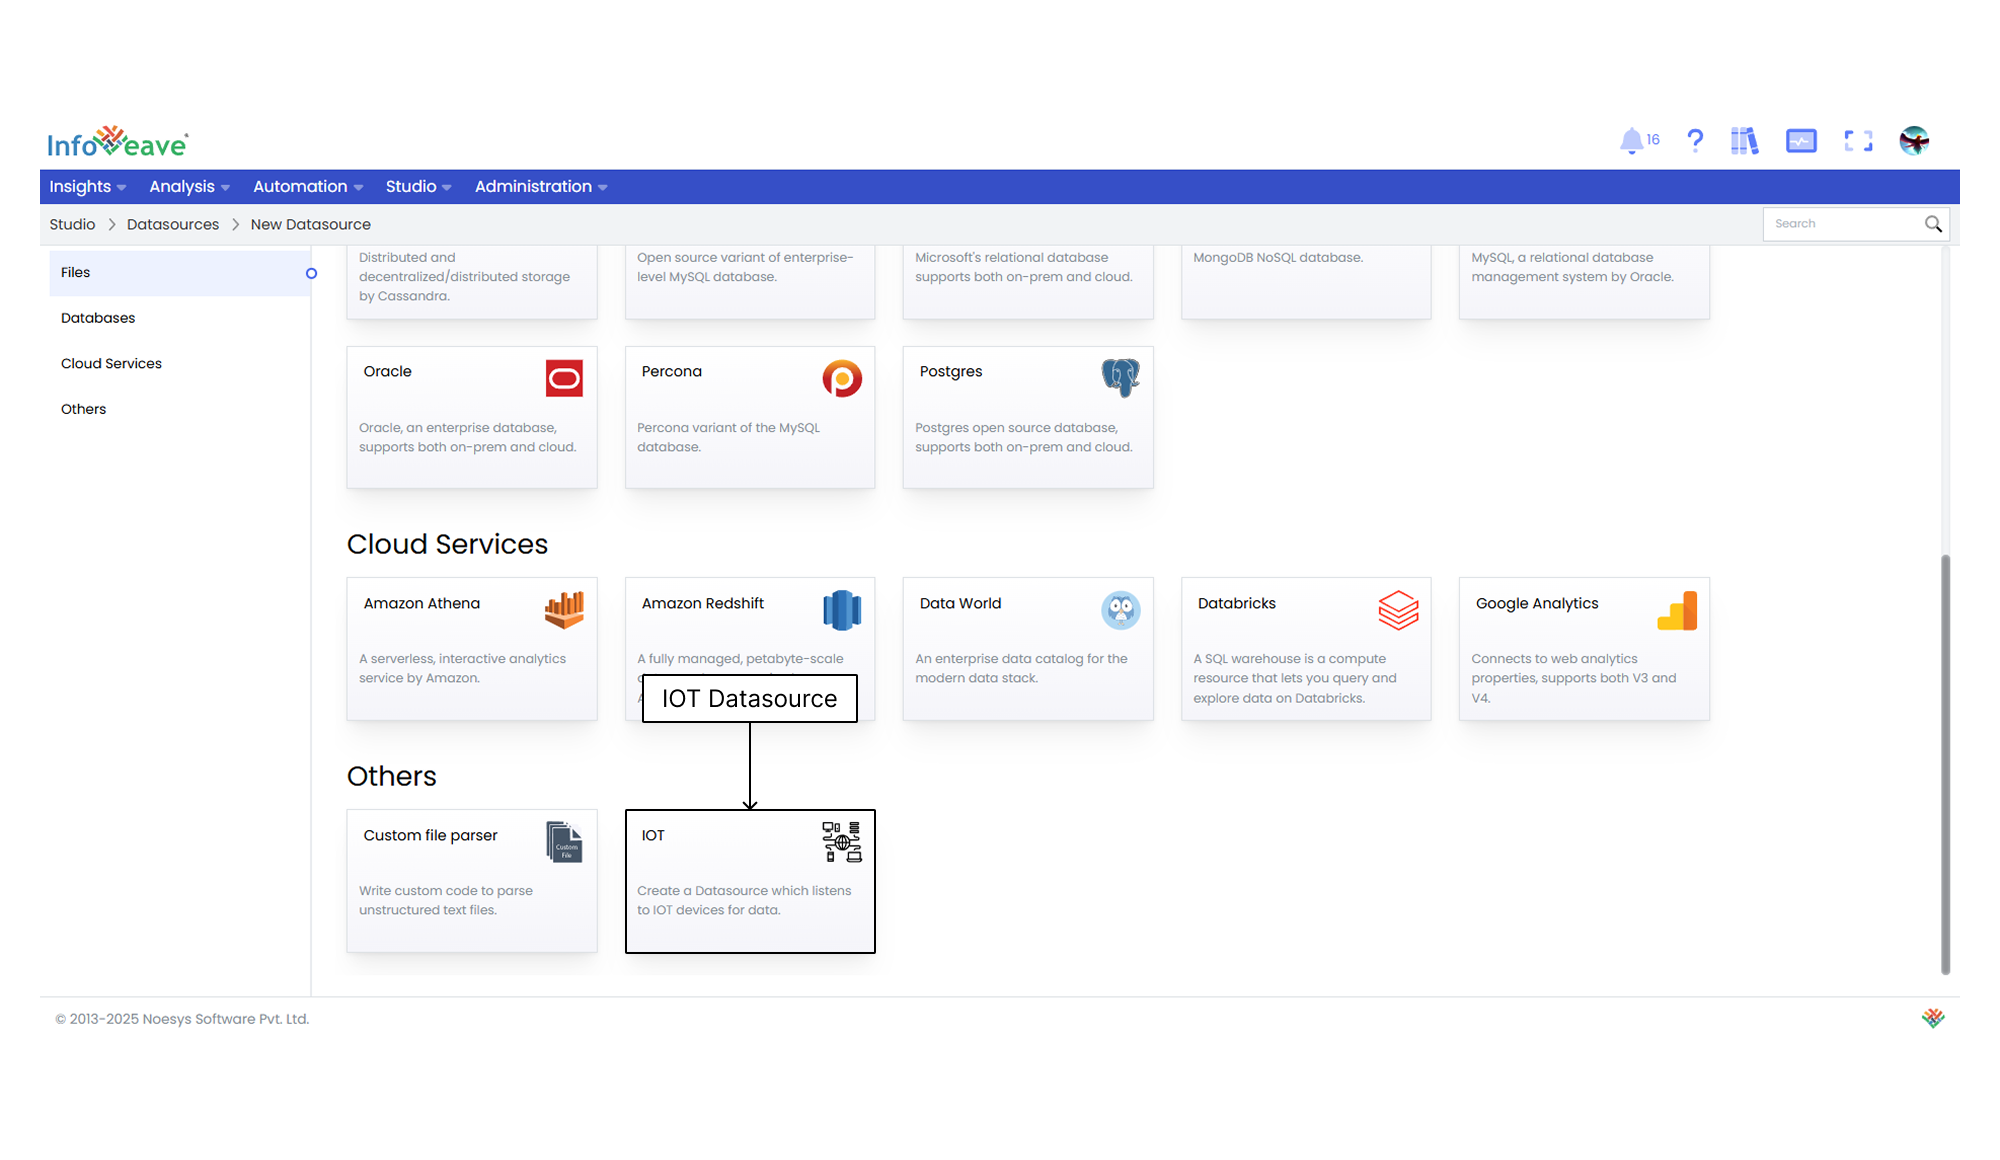The height and width of the screenshot is (1160, 2000).
Task: Click the Oracle red logo icon
Action: click(x=564, y=378)
